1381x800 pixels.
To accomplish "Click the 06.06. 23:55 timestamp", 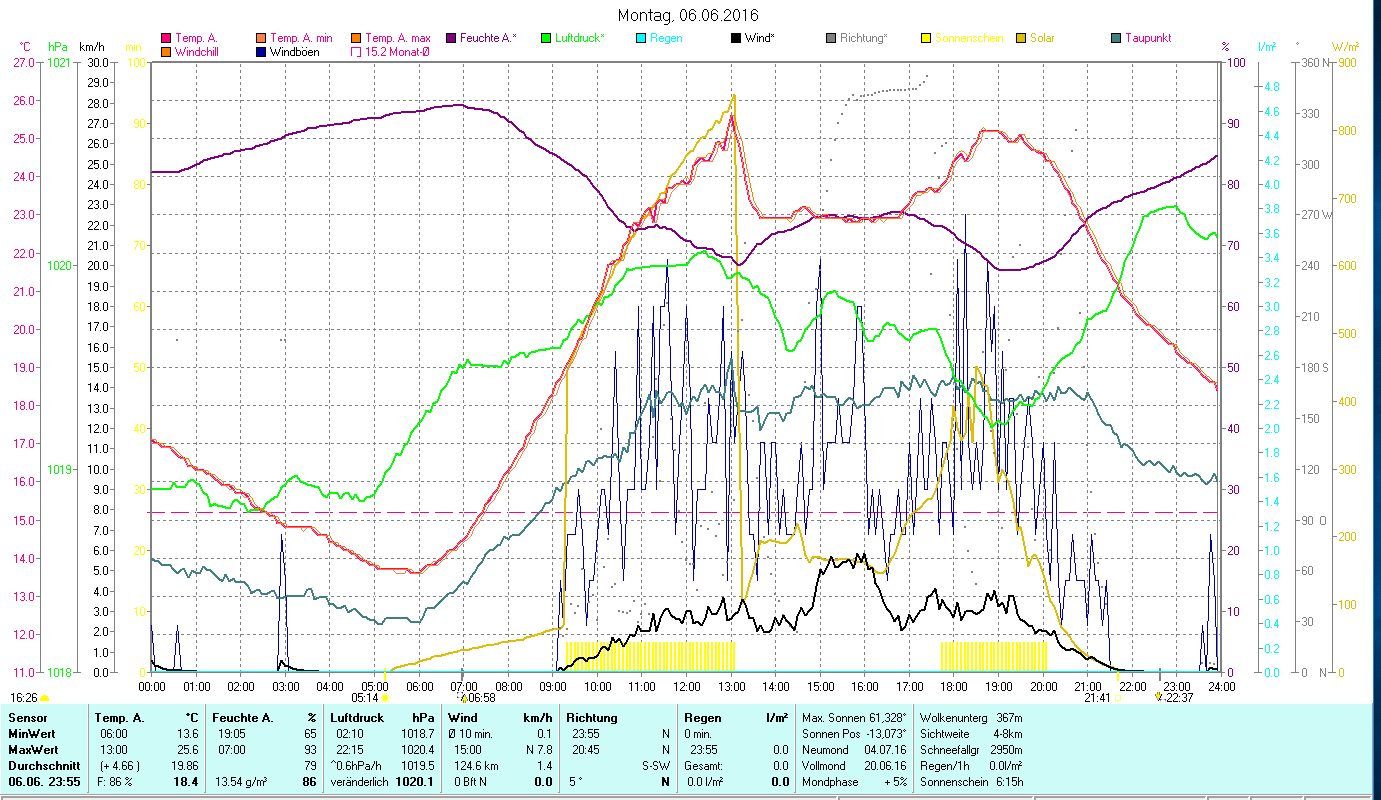I will coord(43,781).
